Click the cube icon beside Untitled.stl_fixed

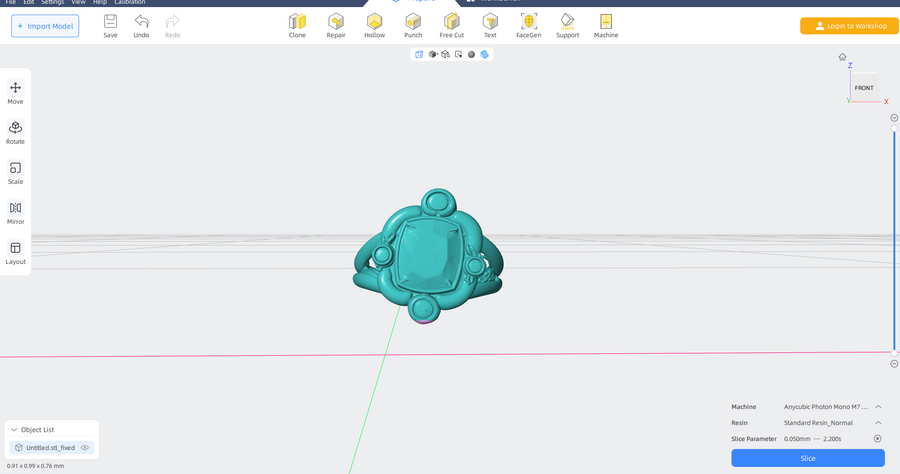click(18, 448)
